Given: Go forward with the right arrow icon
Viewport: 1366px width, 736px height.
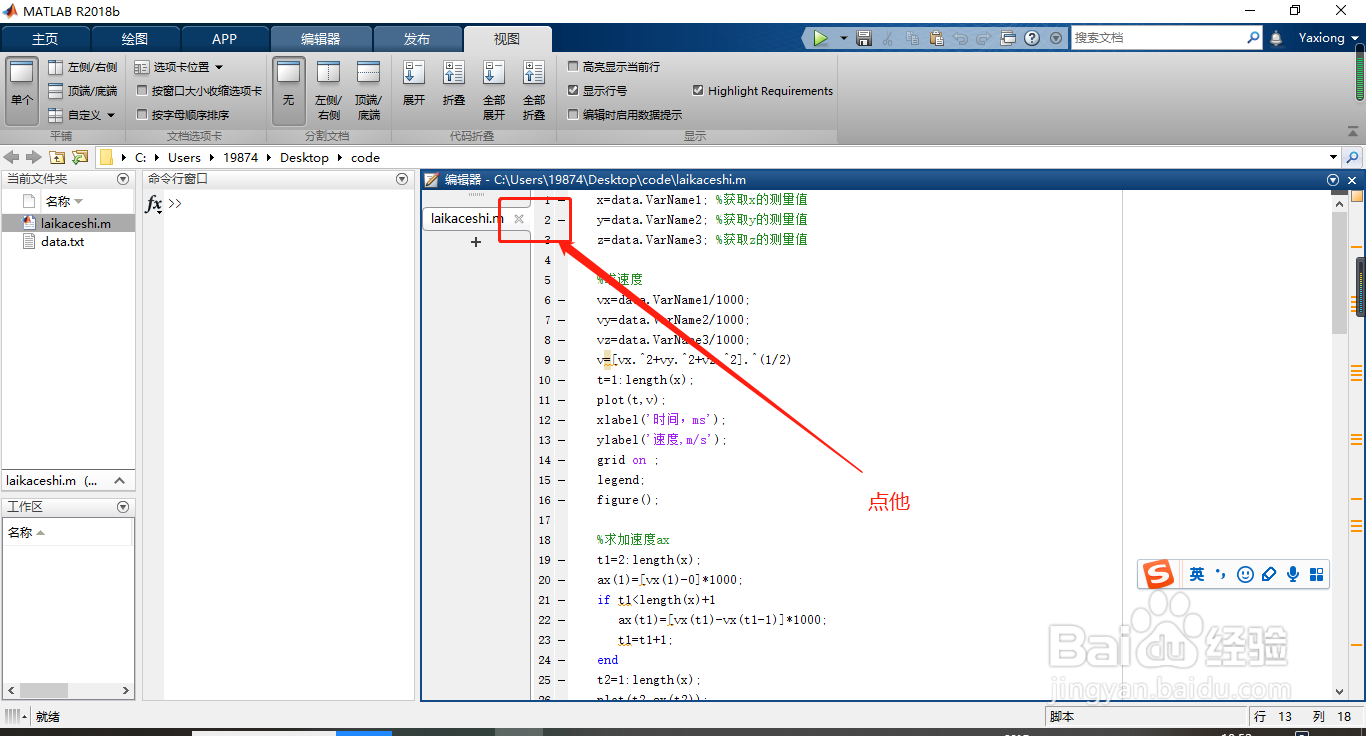Looking at the screenshot, I should coord(34,157).
